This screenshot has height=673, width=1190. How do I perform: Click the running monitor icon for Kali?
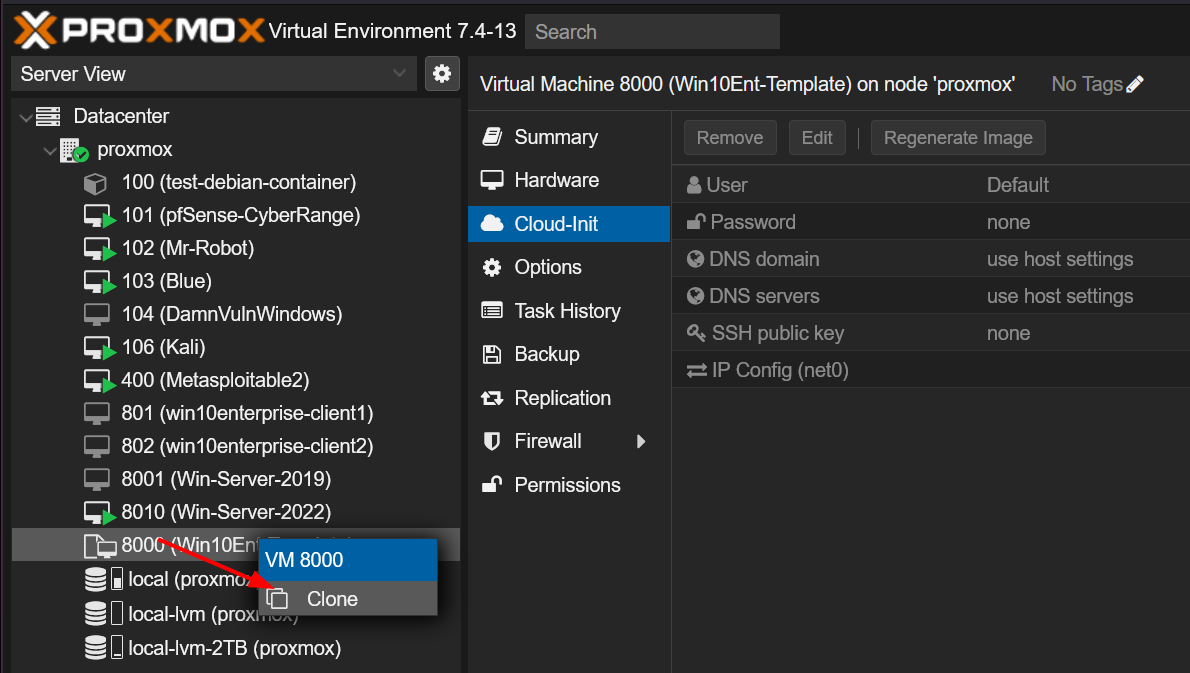pyautogui.click(x=98, y=348)
